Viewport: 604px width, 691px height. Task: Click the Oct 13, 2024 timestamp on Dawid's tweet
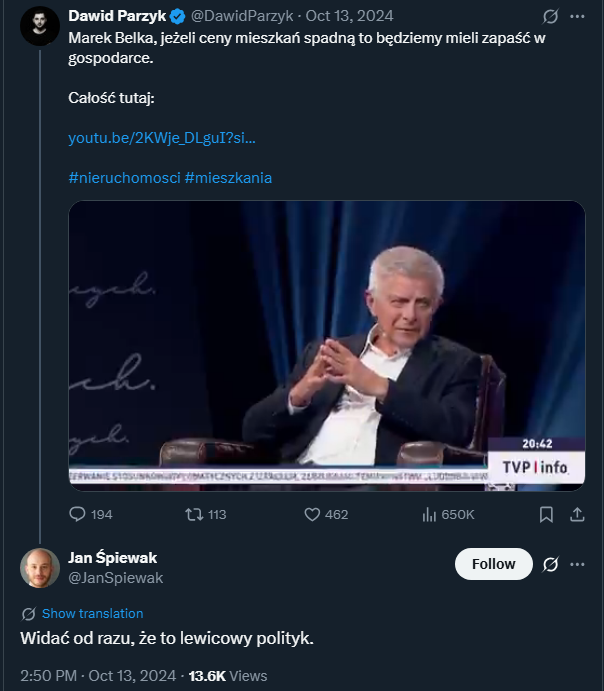click(x=349, y=16)
